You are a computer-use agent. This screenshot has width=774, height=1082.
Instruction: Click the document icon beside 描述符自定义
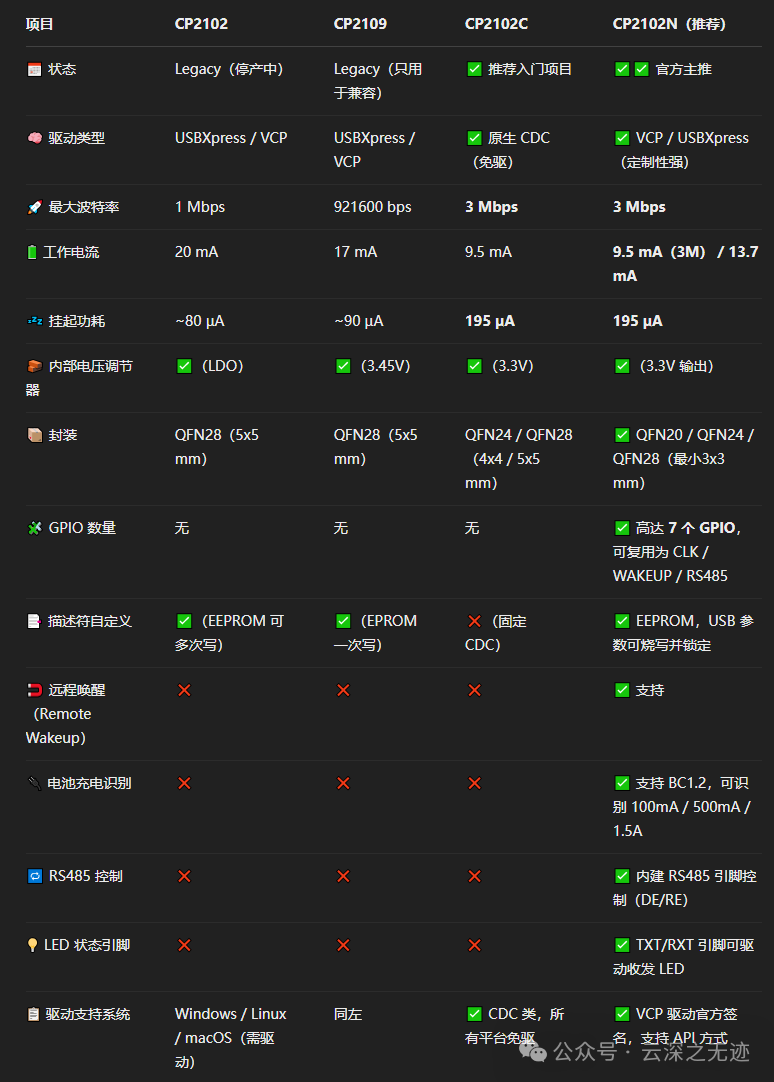34,621
